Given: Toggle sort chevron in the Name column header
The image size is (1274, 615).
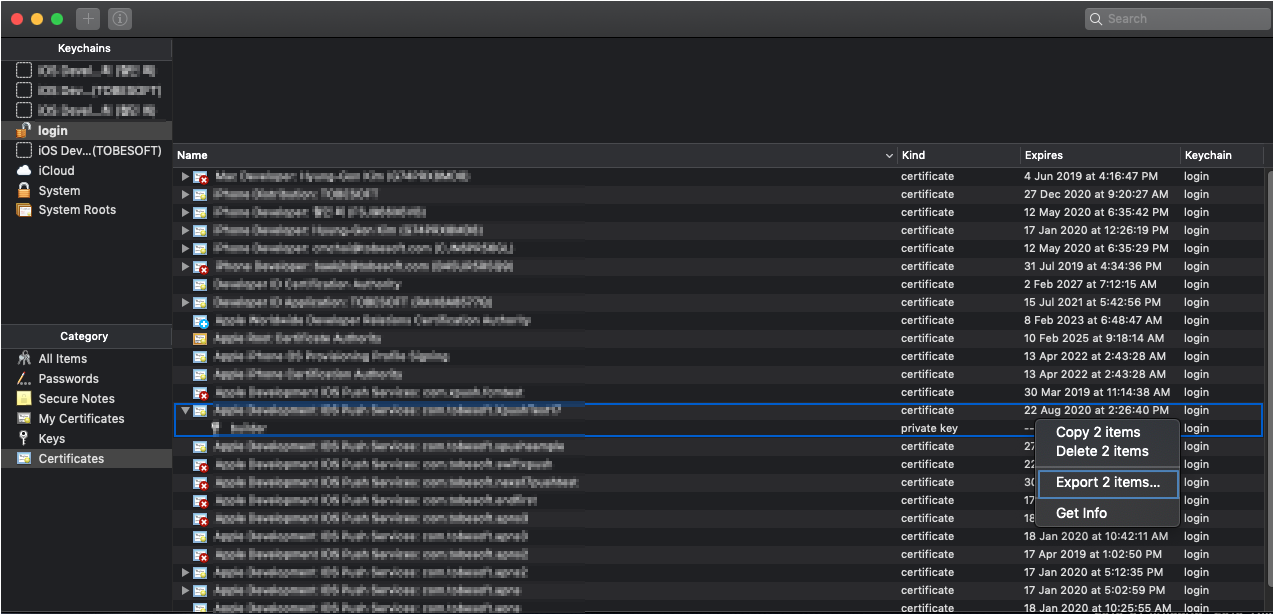Looking at the screenshot, I should (889, 156).
